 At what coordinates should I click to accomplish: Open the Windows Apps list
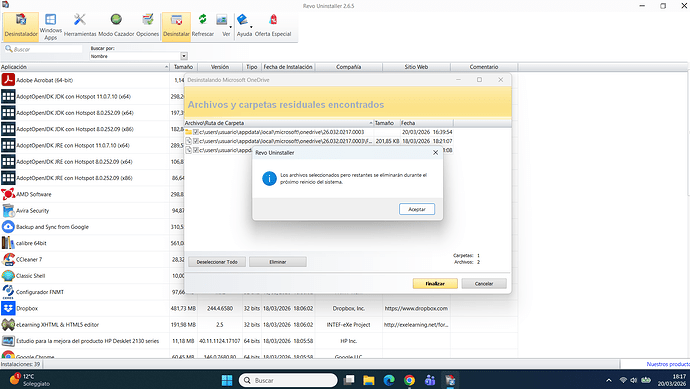[x=51, y=26]
